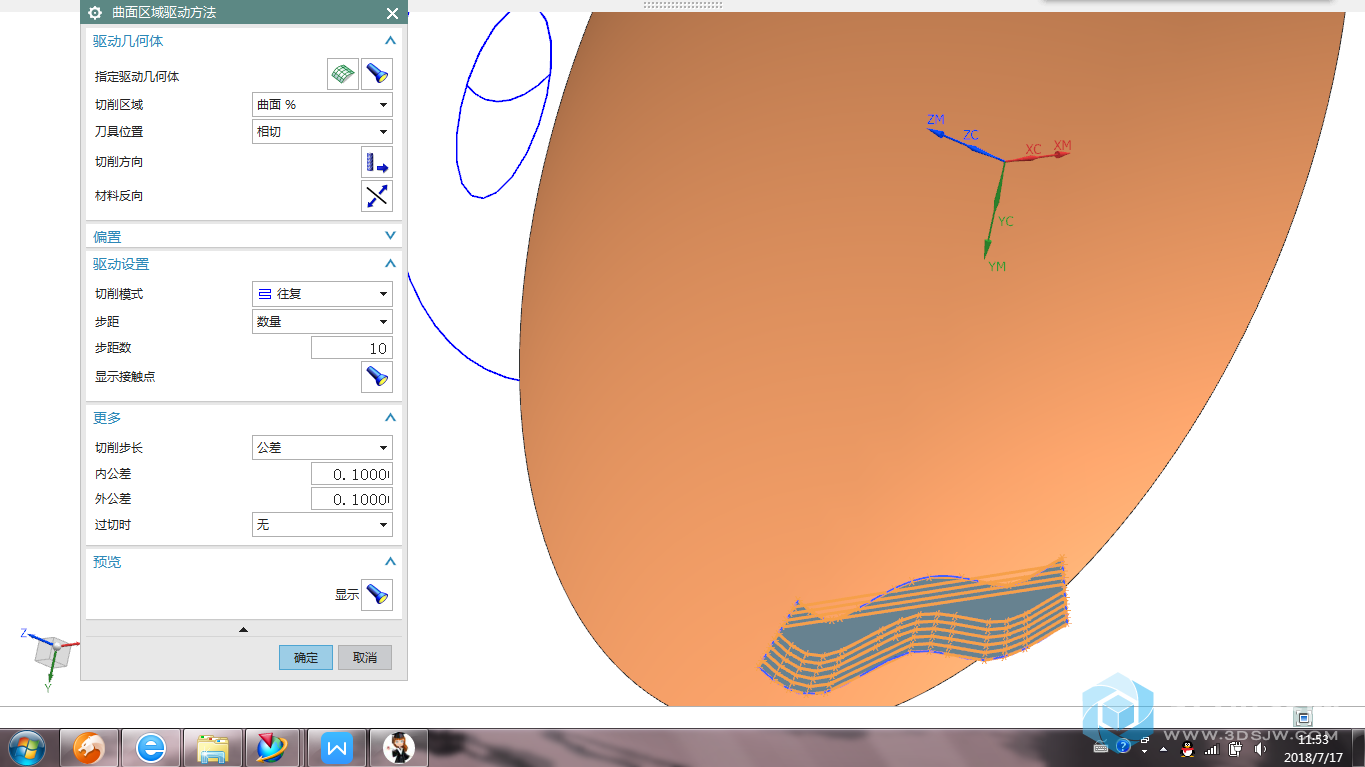Open the 切削步长 dropdown showing 公差
This screenshot has width=1365, height=767.
(x=322, y=447)
